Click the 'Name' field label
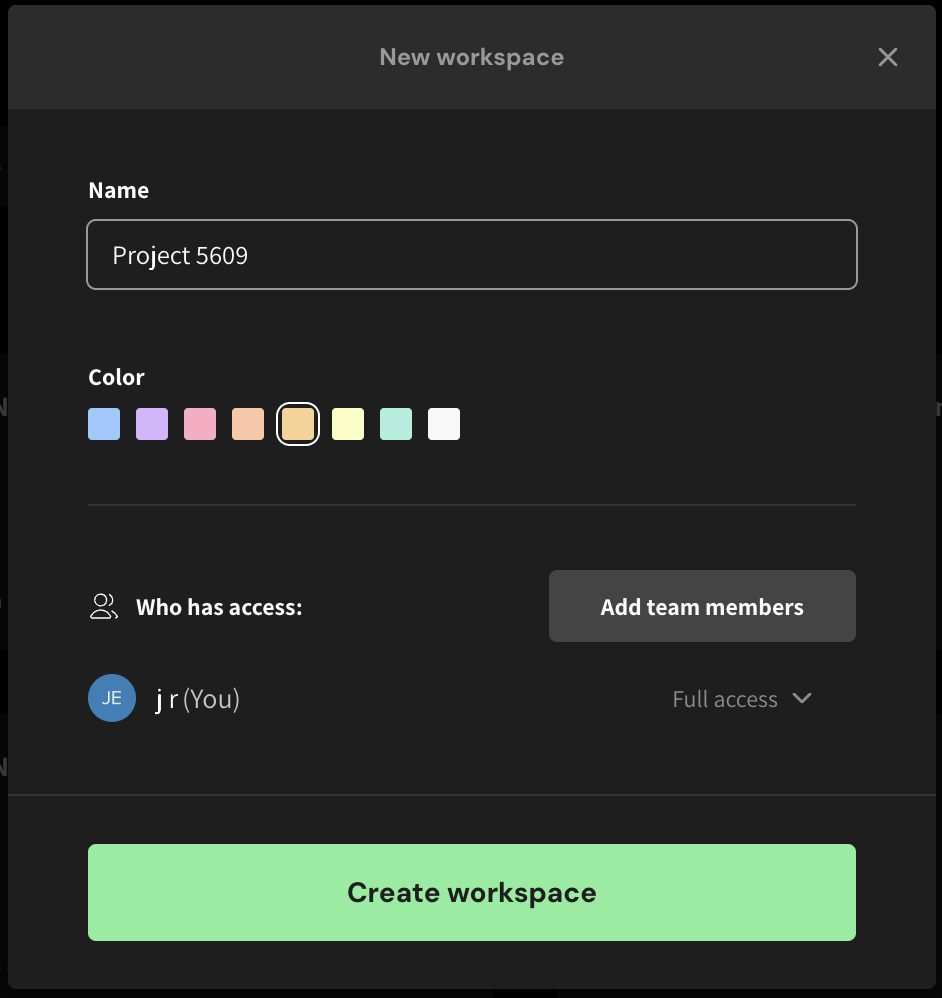This screenshot has height=998, width=942. (118, 190)
